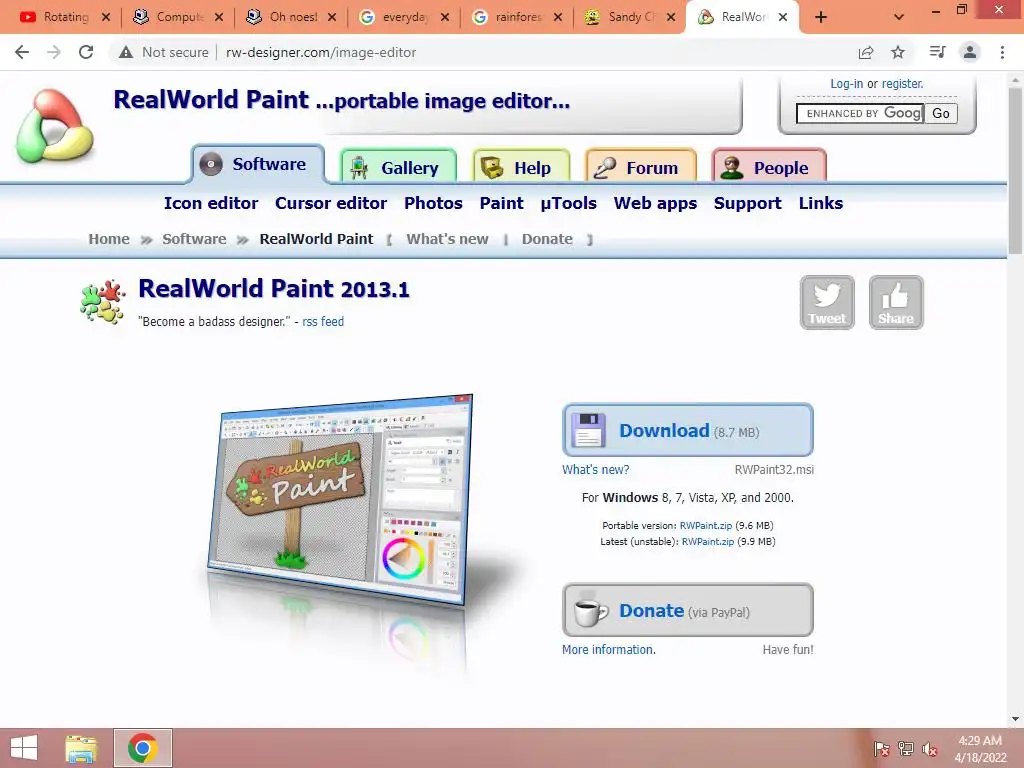This screenshot has width=1024, height=768.
Task: Select Support in the submenu
Action: point(747,203)
